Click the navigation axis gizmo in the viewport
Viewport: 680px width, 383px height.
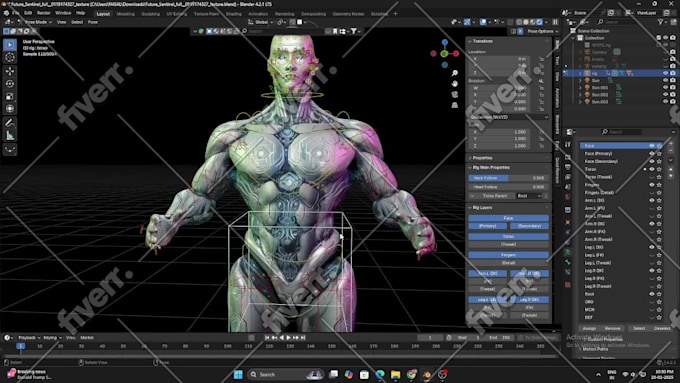tap(445, 53)
